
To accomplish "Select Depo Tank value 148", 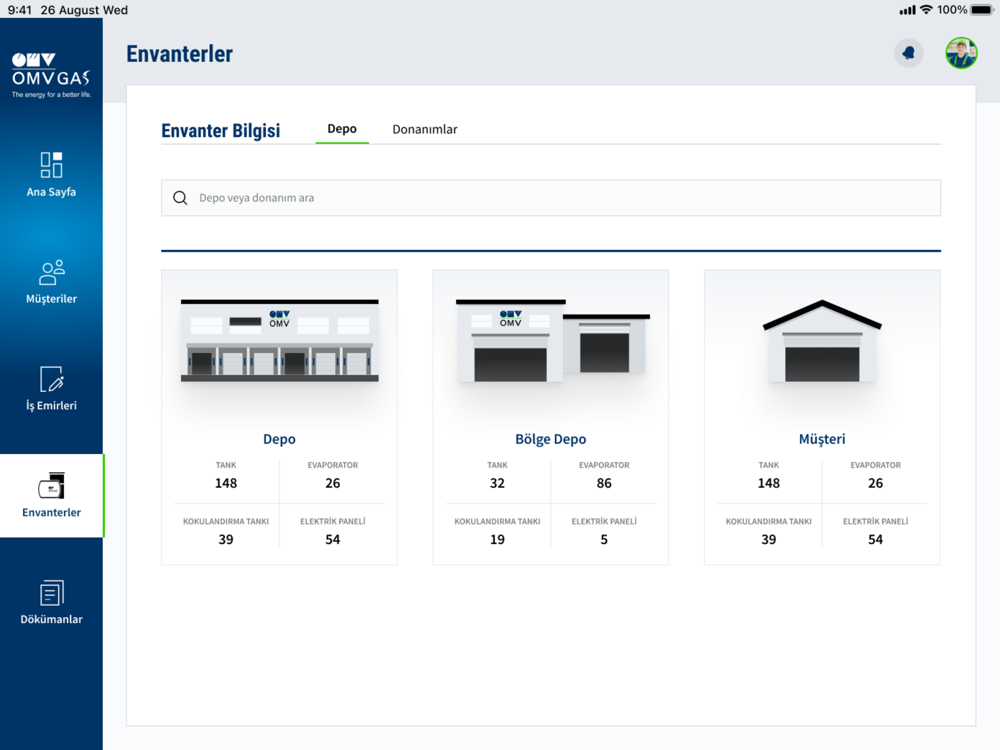I will click(x=226, y=483).
